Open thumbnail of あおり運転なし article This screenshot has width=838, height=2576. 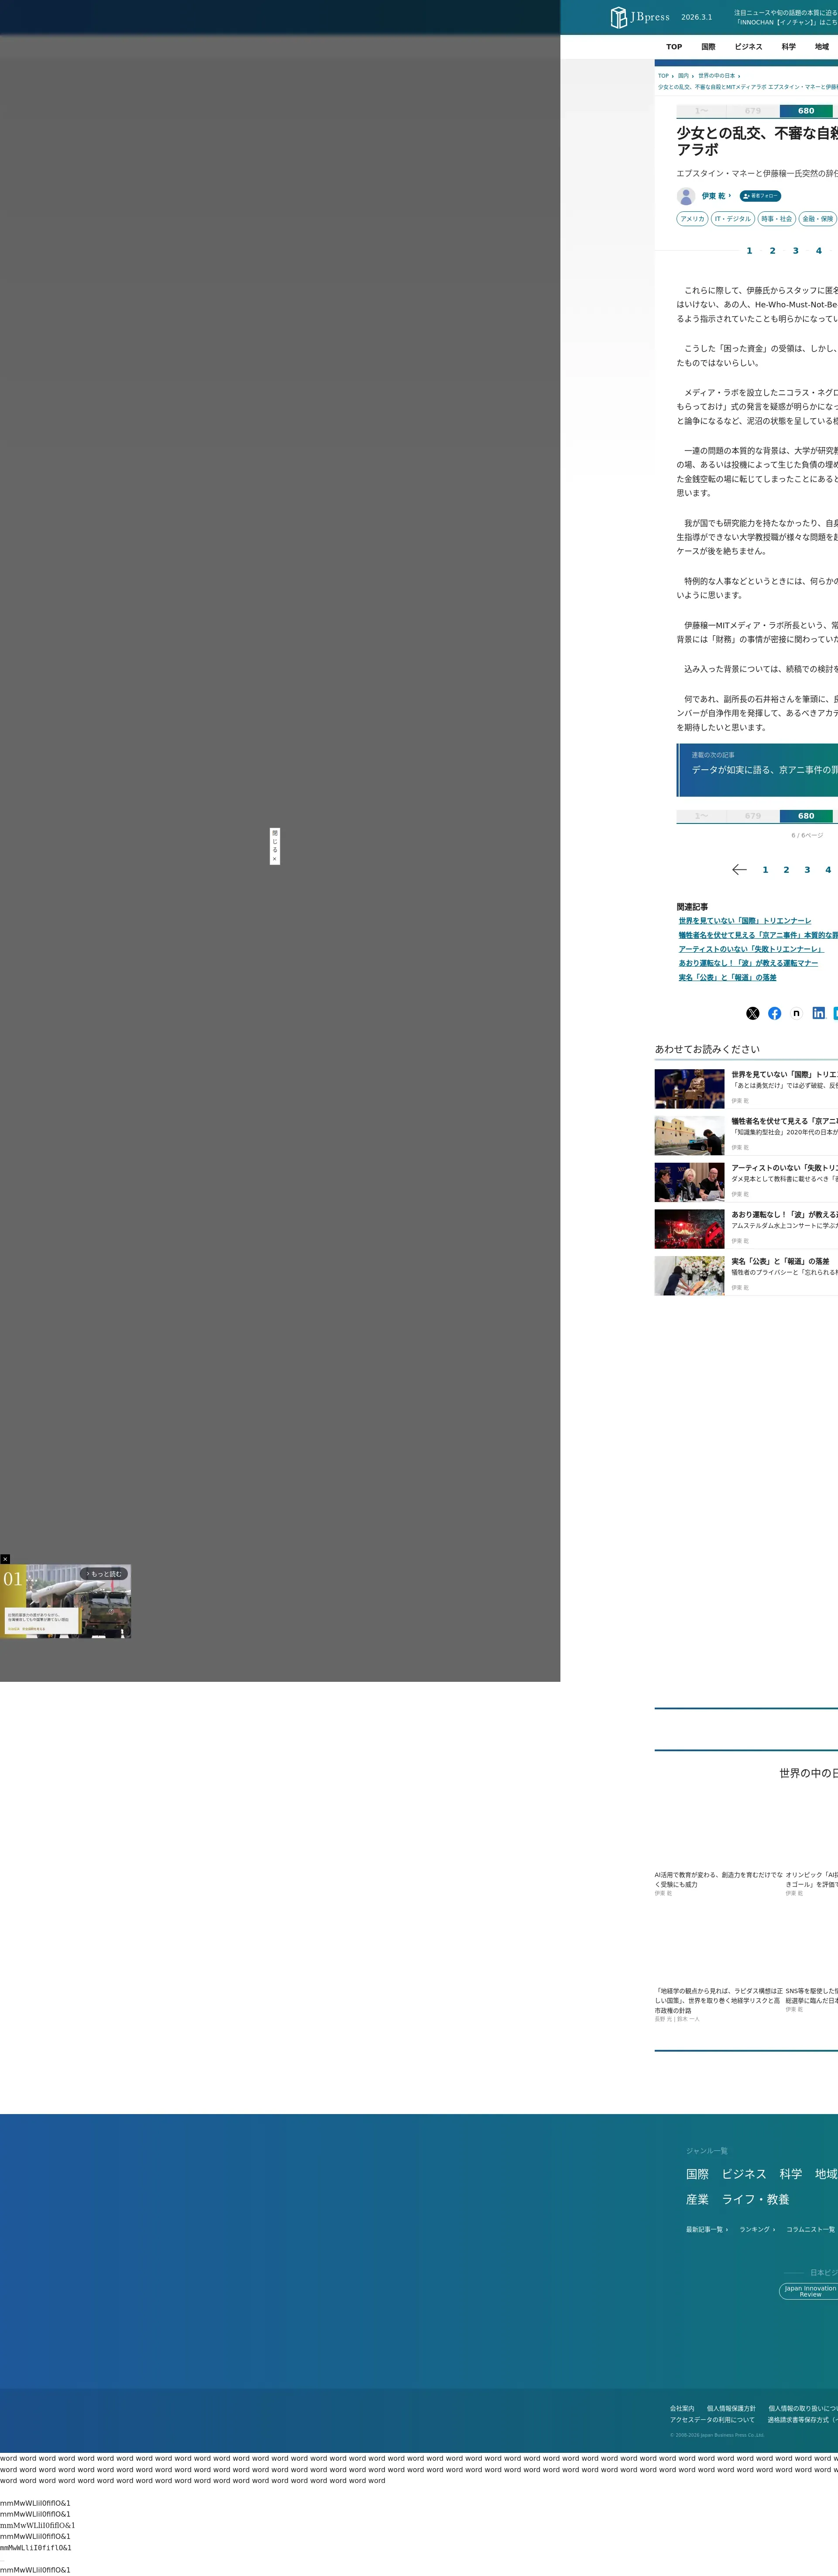(x=689, y=1229)
